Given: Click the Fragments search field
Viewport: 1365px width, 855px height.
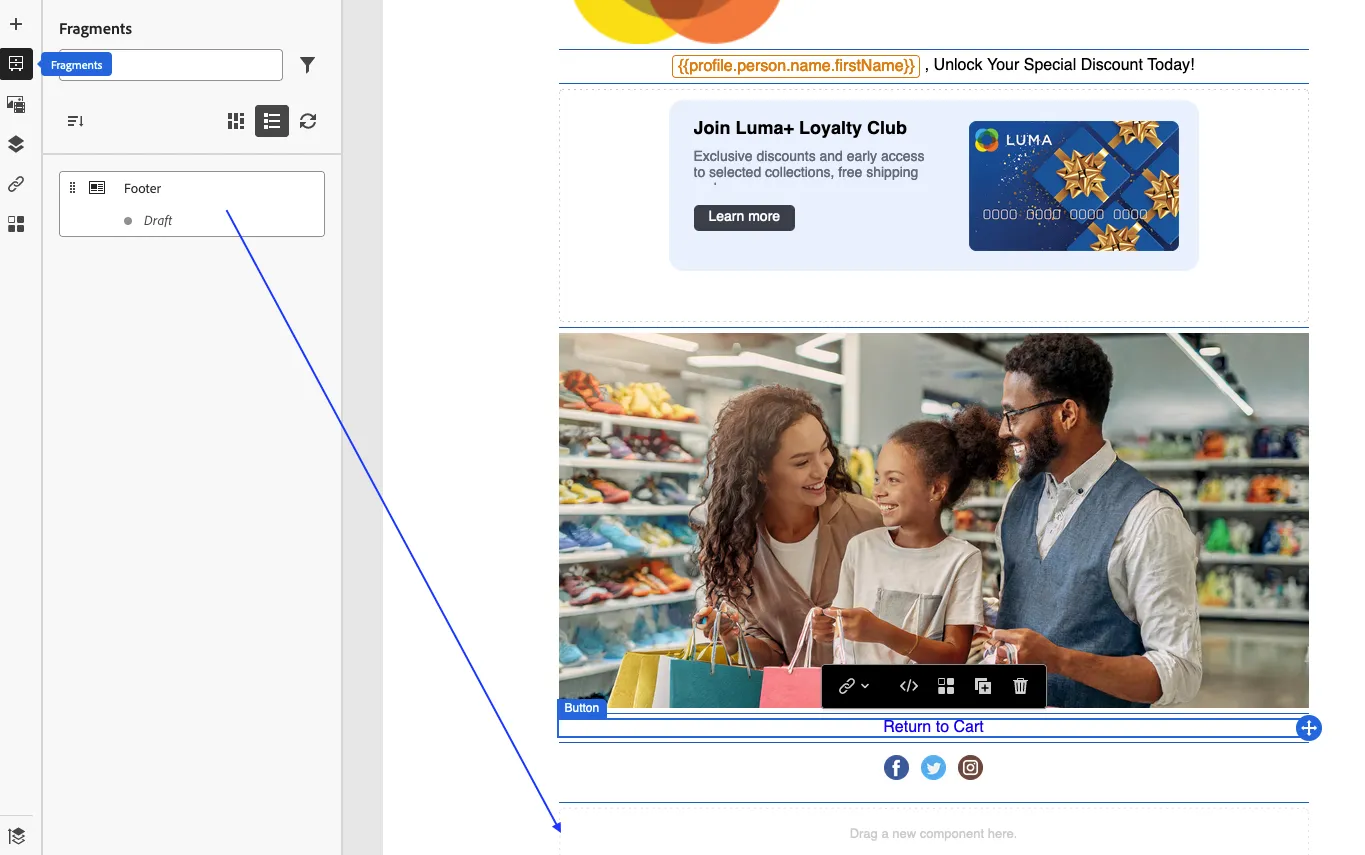Looking at the screenshot, I should [171, 65].
